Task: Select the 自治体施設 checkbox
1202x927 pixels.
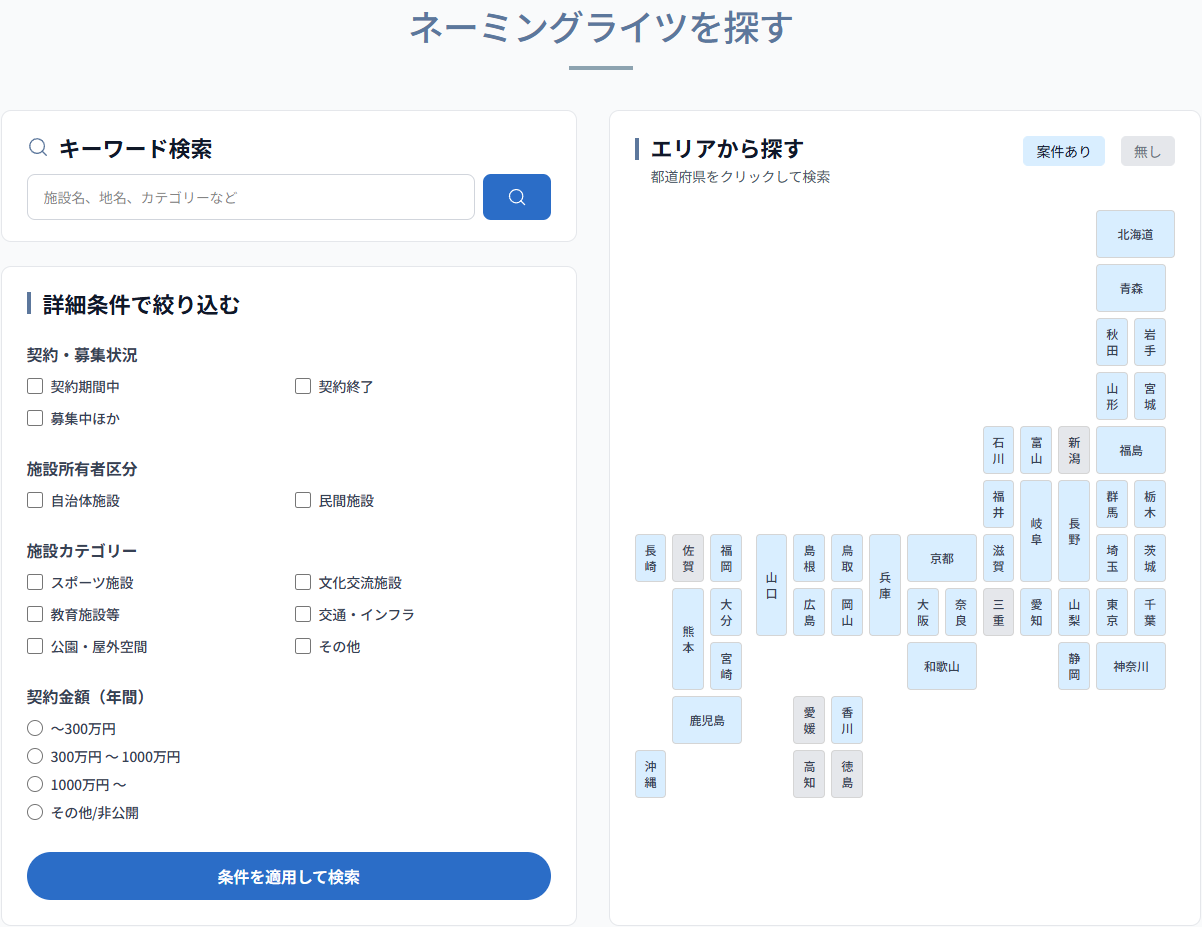Action: pyautogui.click(x=35, y=500)
